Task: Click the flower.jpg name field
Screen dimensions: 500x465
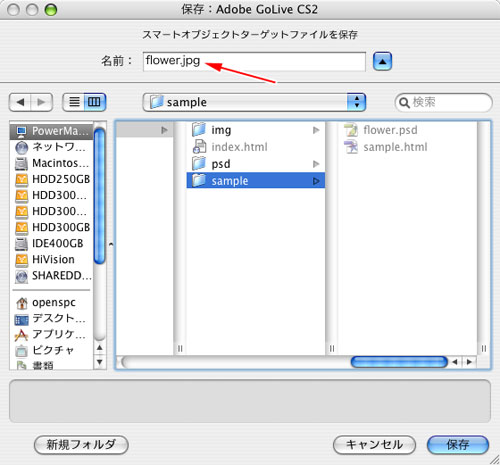Action: 254,61
